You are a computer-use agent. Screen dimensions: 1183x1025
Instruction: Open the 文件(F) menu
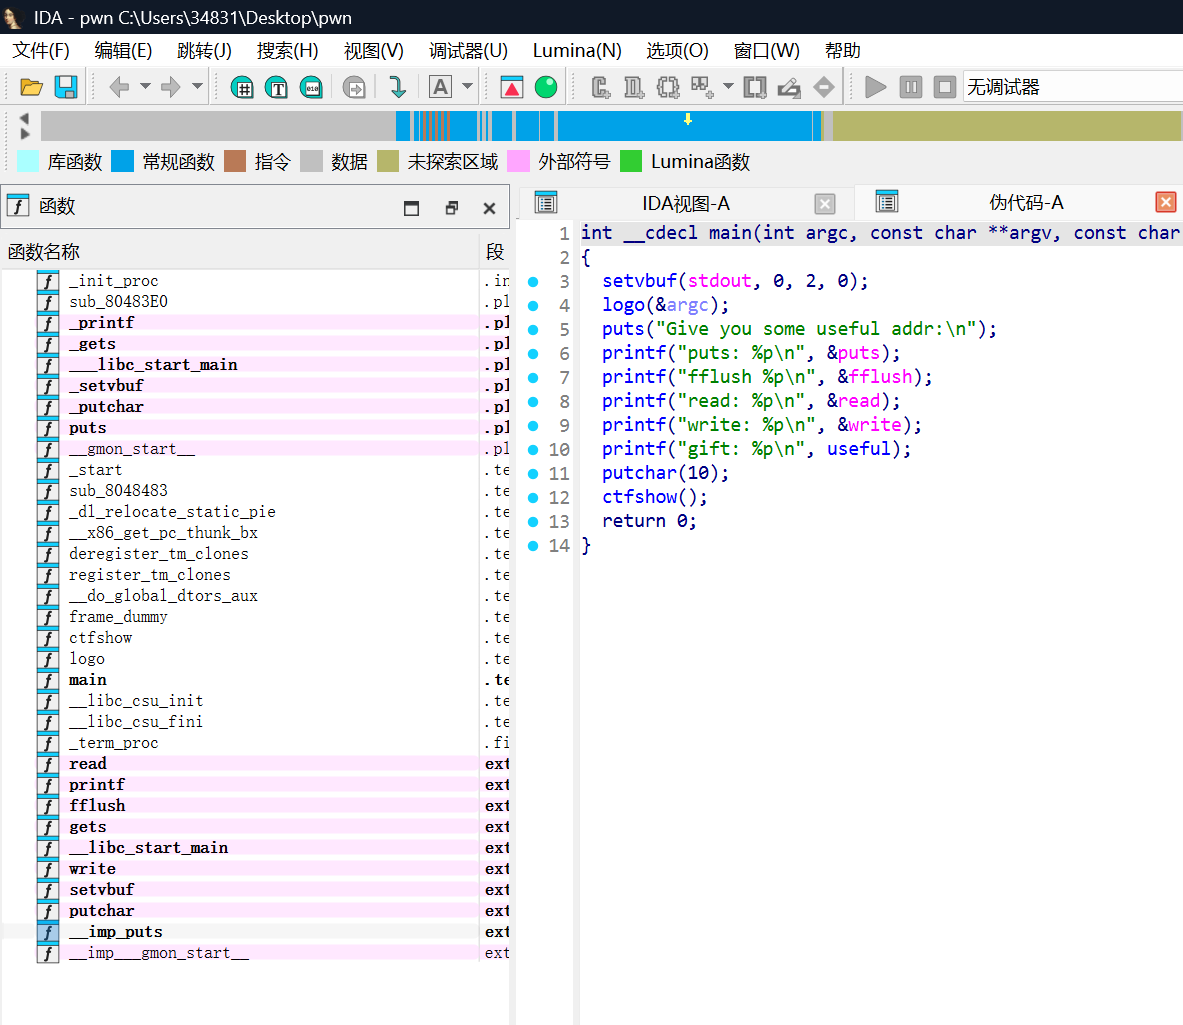[x=41, y=51]
